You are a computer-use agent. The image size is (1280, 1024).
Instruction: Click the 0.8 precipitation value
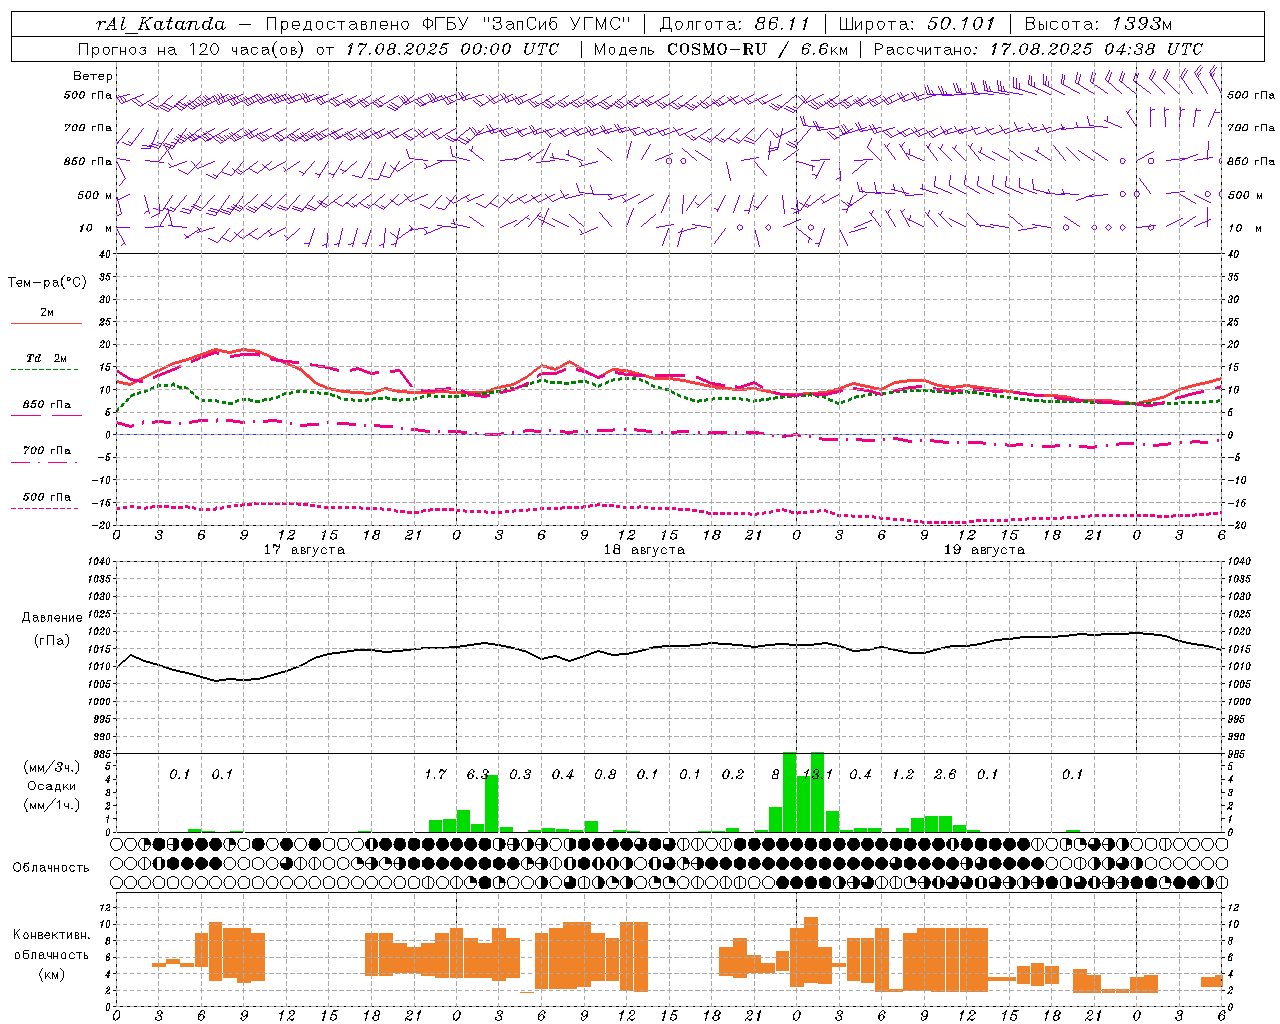[x=605, y=775]
